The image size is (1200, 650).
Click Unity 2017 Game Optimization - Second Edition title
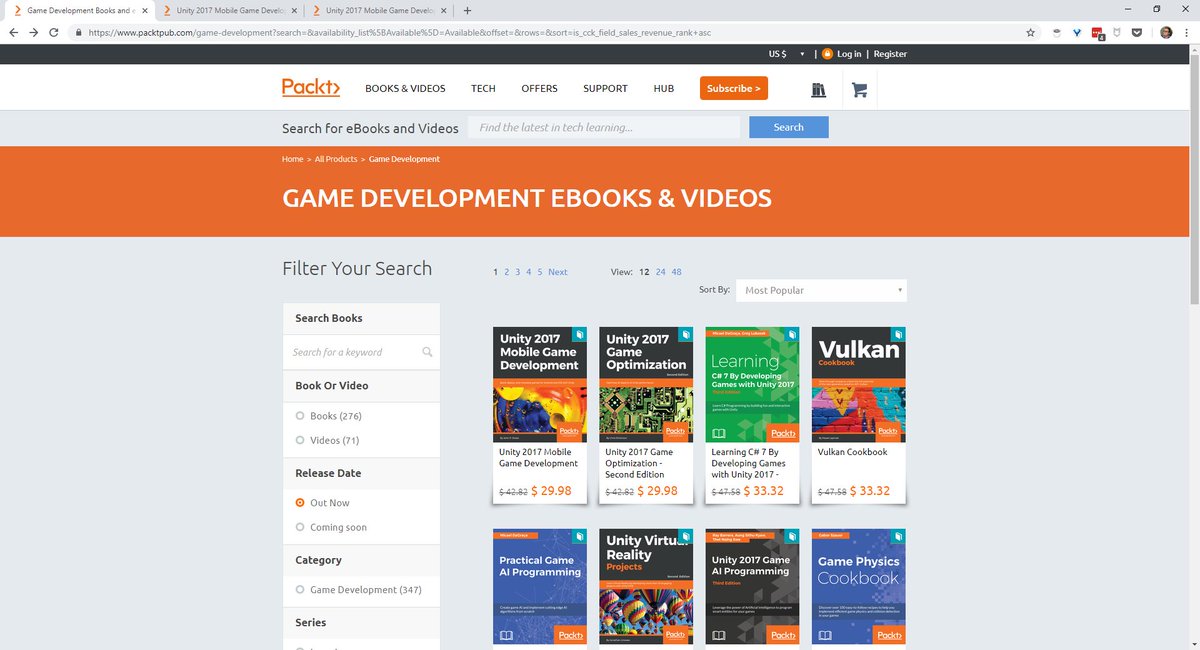click(639, 463)
